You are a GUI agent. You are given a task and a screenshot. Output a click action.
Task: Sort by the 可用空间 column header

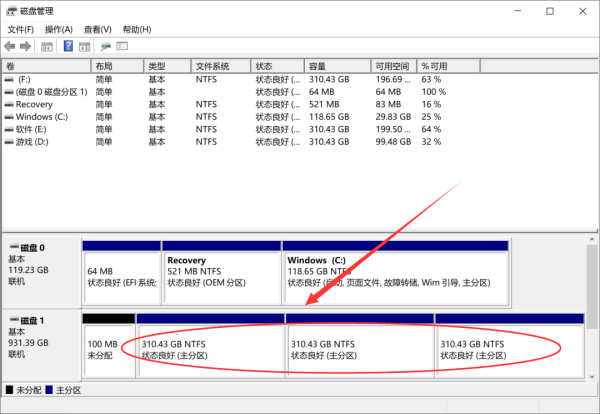pos(392,65)
